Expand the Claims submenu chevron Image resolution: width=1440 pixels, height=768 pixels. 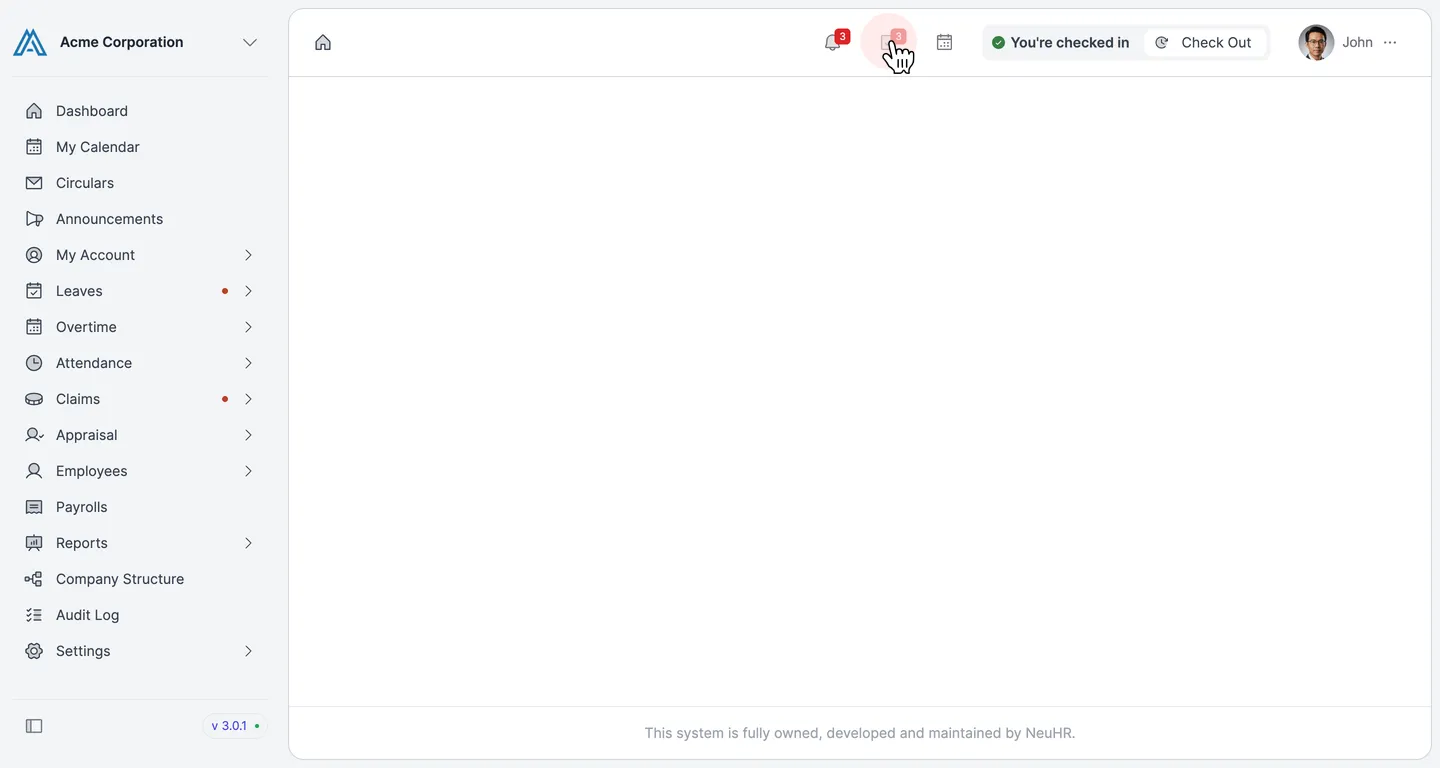(x=248, y=399)
